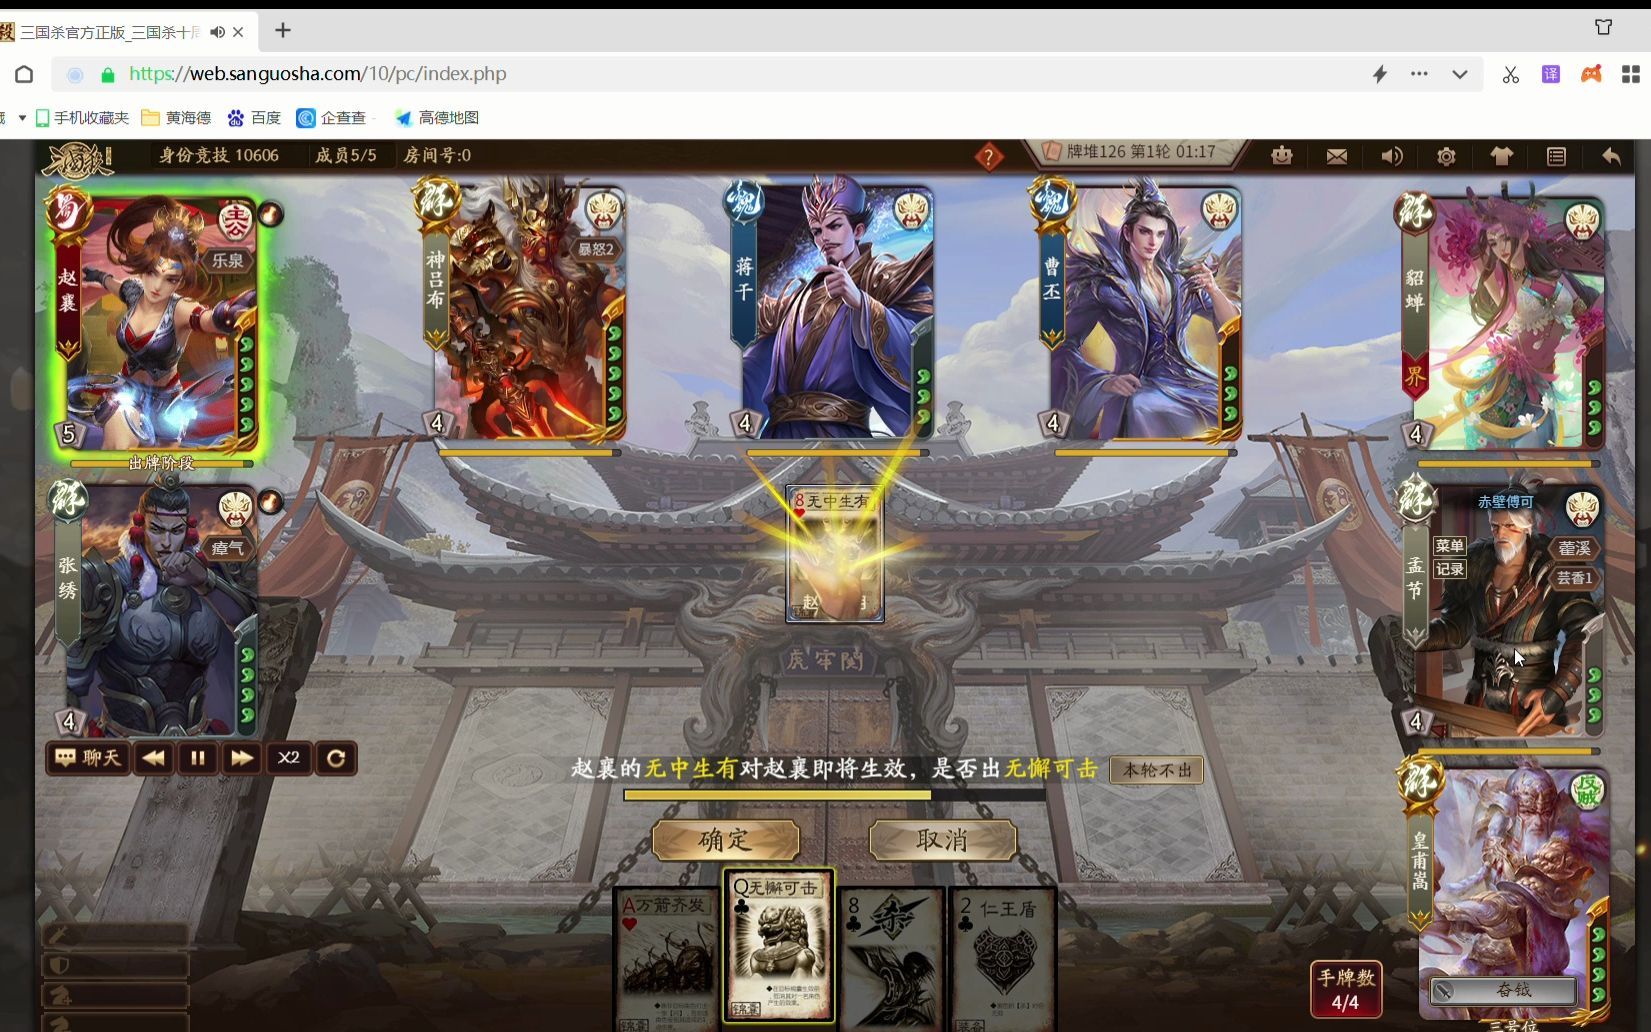Click the scissors screenshot extension icon
This screenshot has height=1032, width=1651.
tap(1510, 74)
